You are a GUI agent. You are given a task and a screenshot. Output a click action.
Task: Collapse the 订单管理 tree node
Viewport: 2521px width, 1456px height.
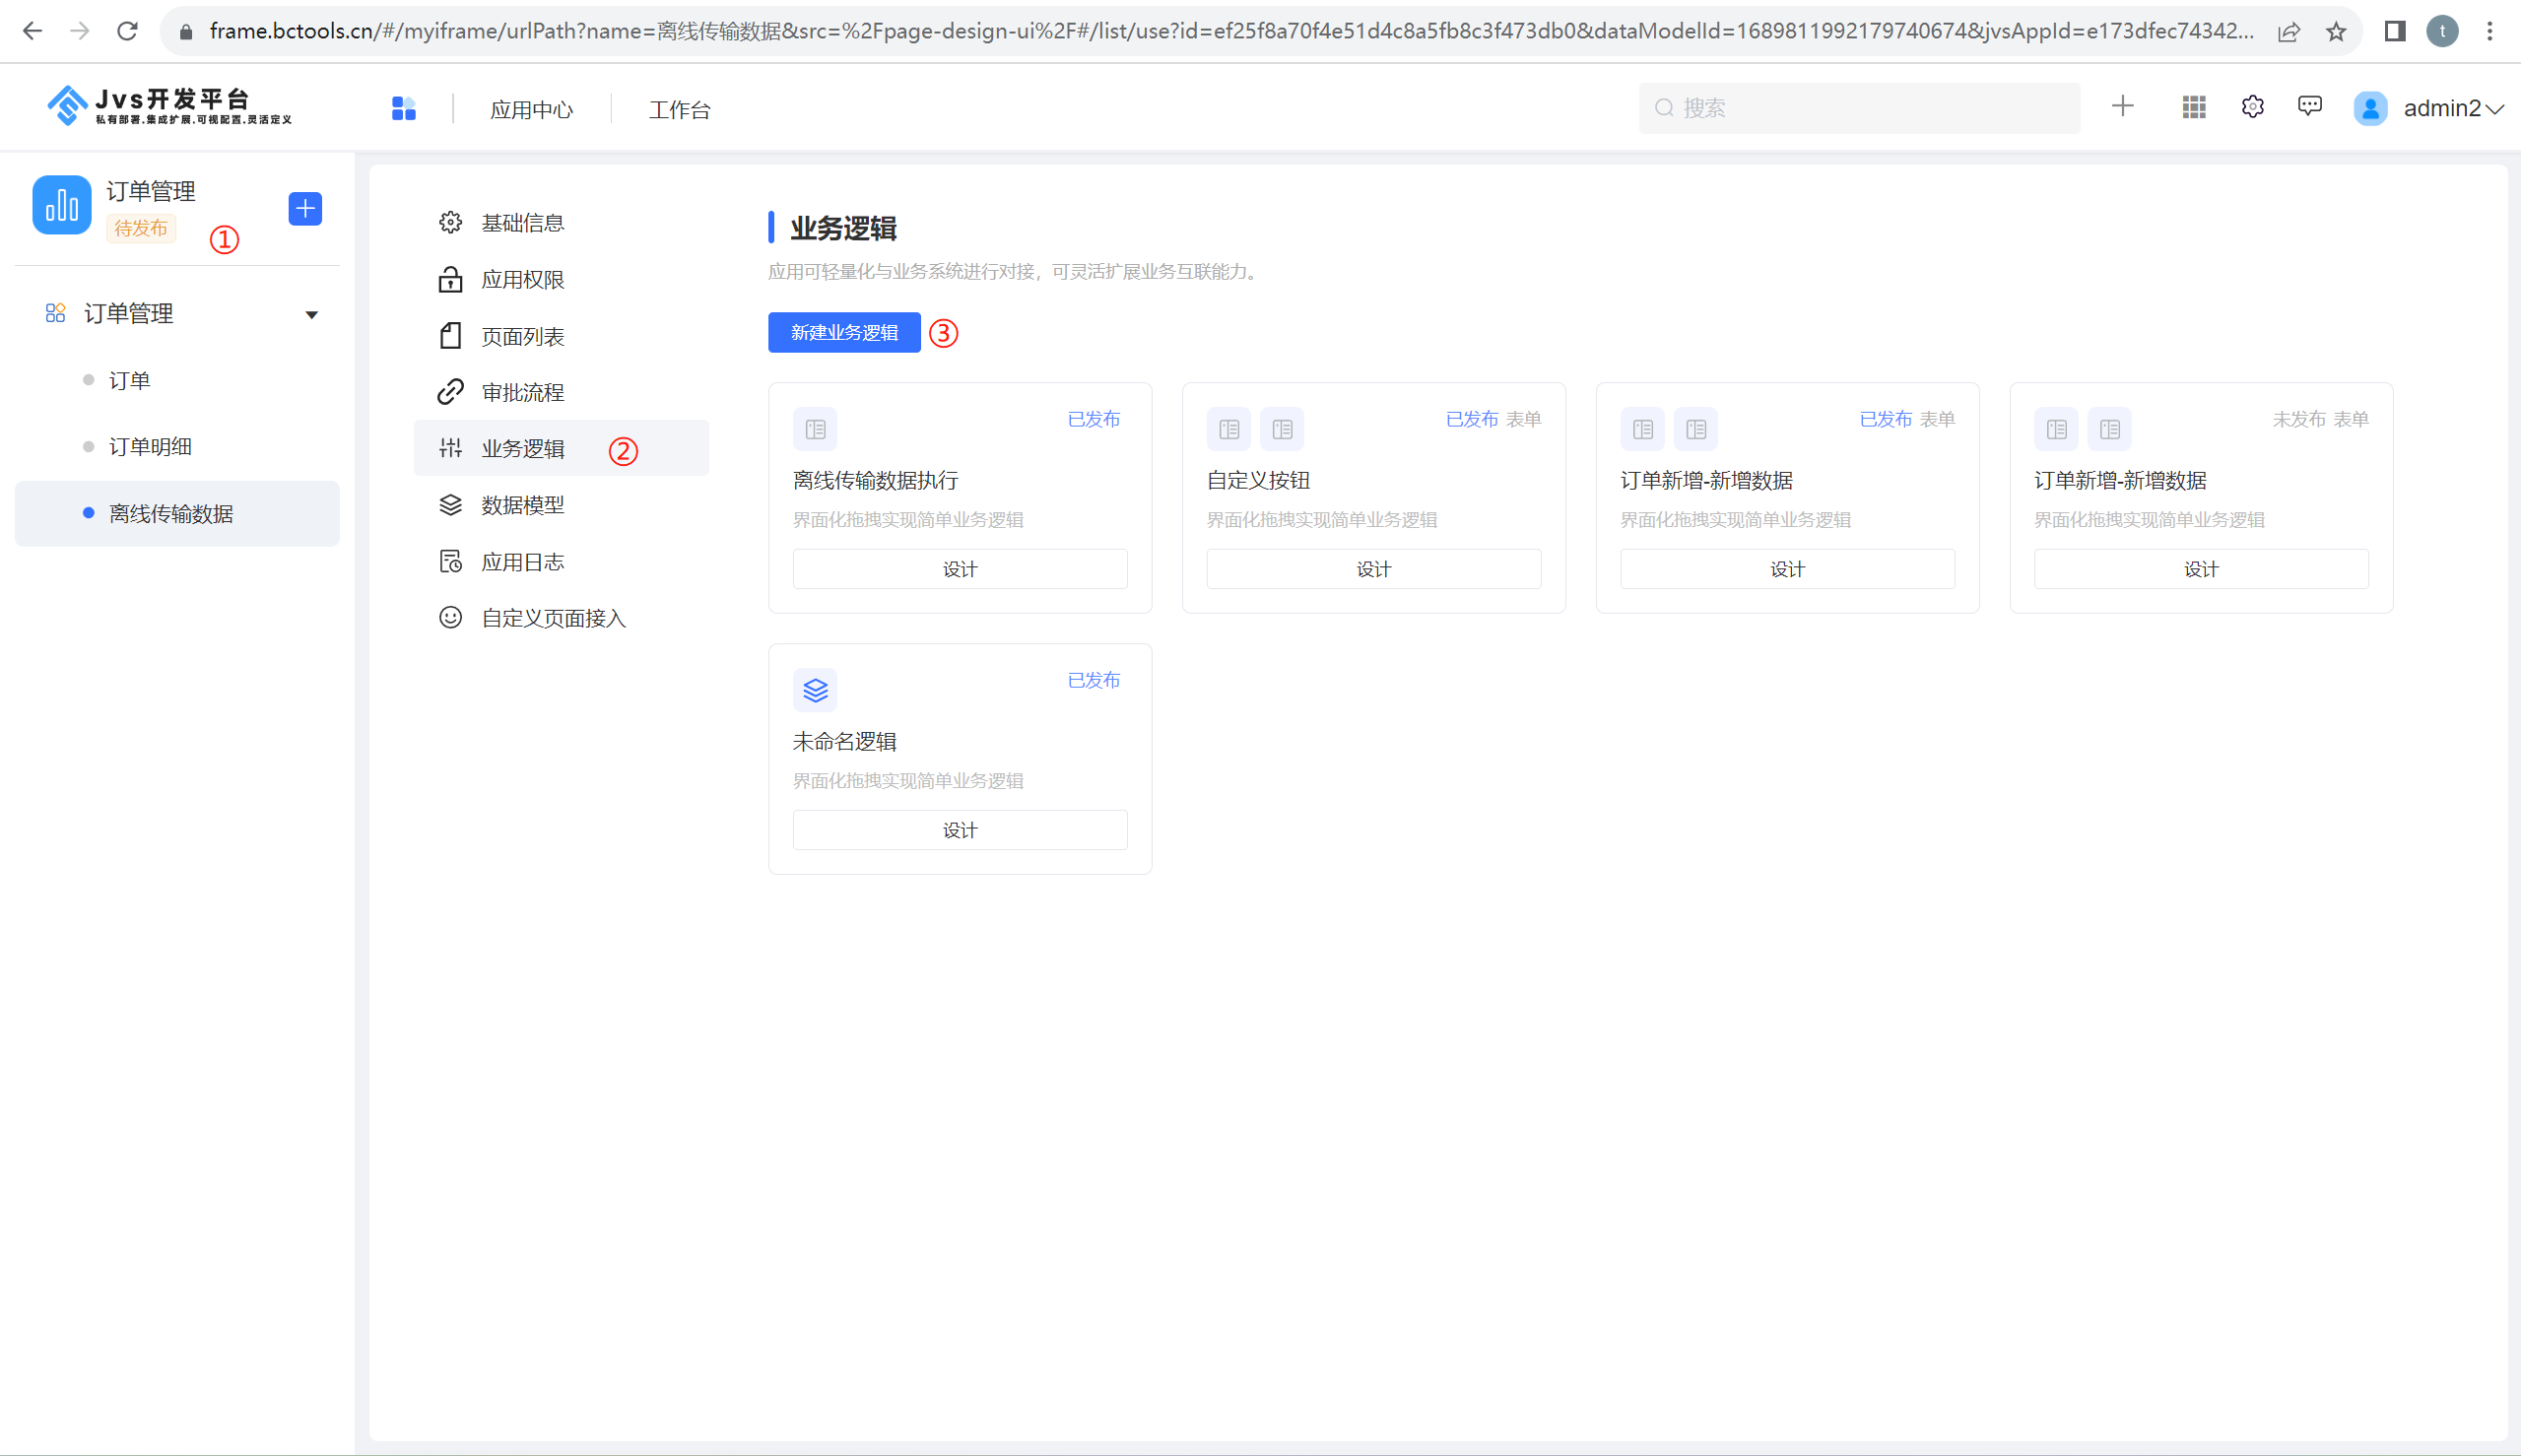[x=311, y=313]
